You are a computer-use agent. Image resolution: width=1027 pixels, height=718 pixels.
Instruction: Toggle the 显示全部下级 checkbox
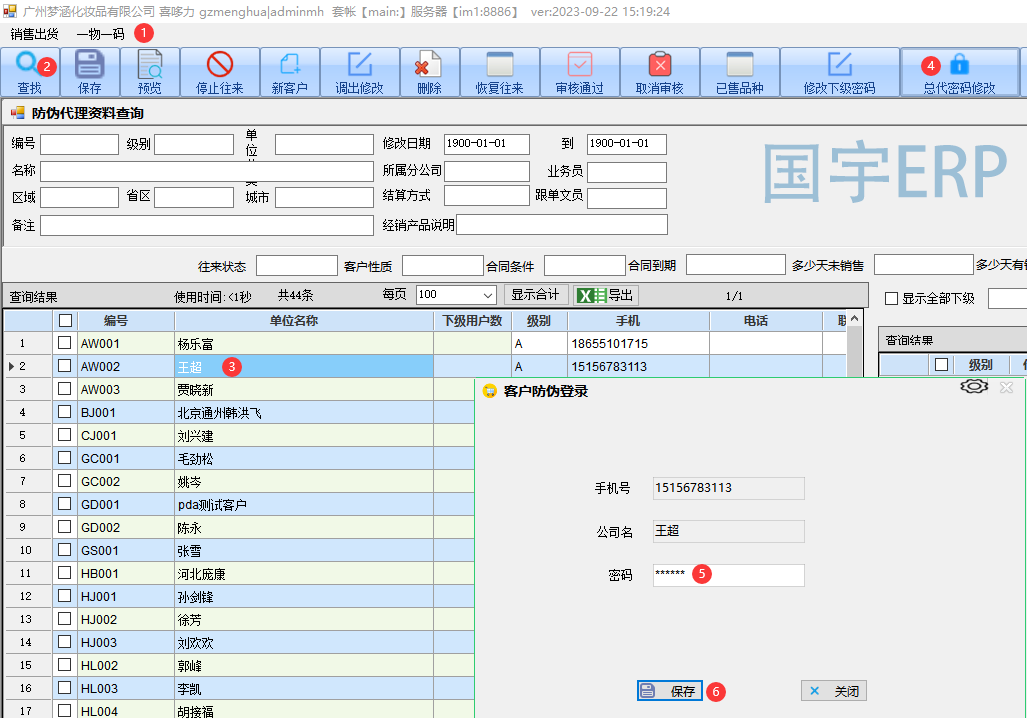click(x=892, y=298)
